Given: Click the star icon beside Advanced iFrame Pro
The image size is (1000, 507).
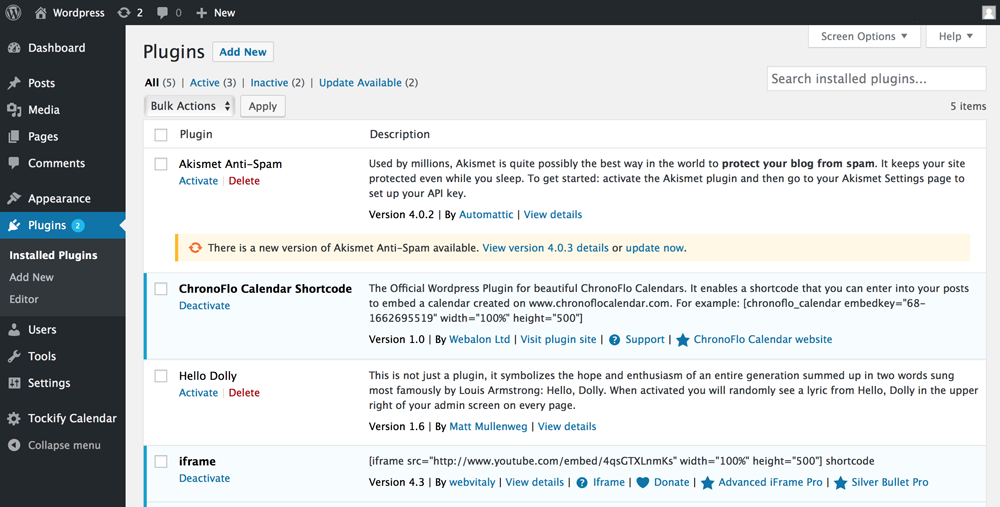Looking at the screenshot, I should coord(707,483).
